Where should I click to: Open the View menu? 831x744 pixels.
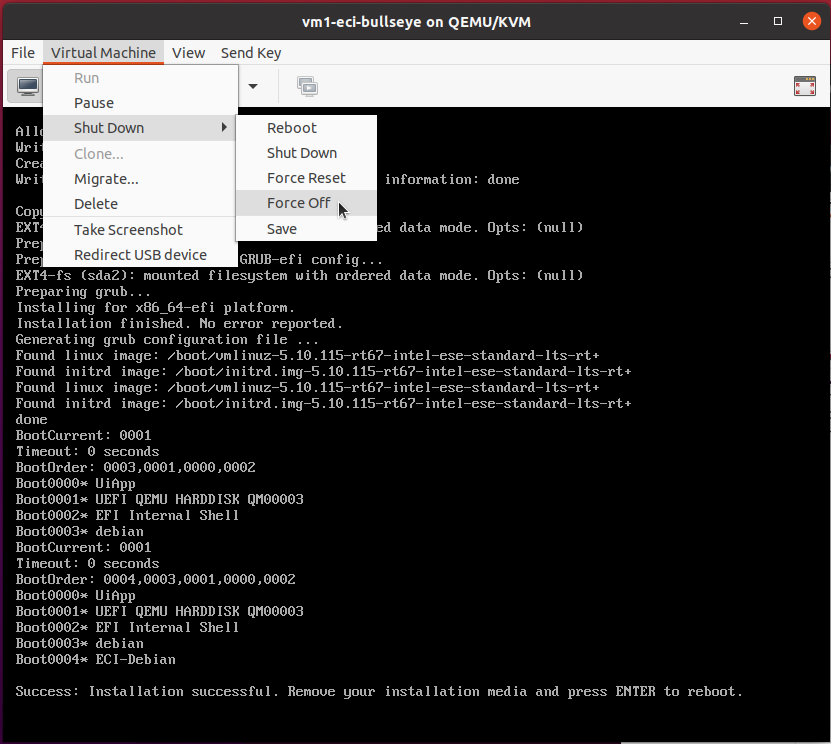click(x=188, y=53)
